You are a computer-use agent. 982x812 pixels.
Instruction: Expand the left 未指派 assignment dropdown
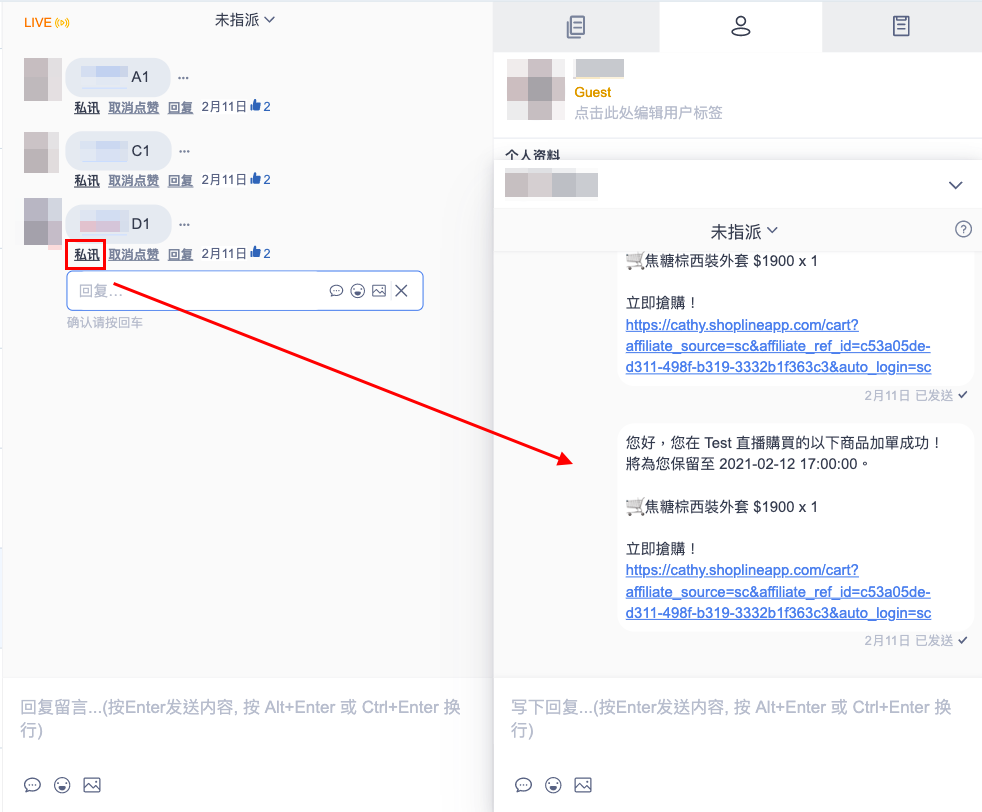point(245,20)
